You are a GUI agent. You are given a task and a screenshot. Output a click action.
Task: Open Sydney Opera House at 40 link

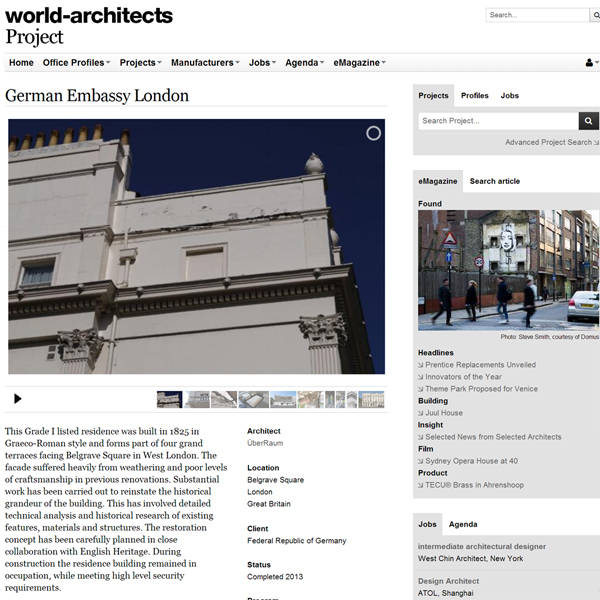pyautogui.click(x=468, y=461)
